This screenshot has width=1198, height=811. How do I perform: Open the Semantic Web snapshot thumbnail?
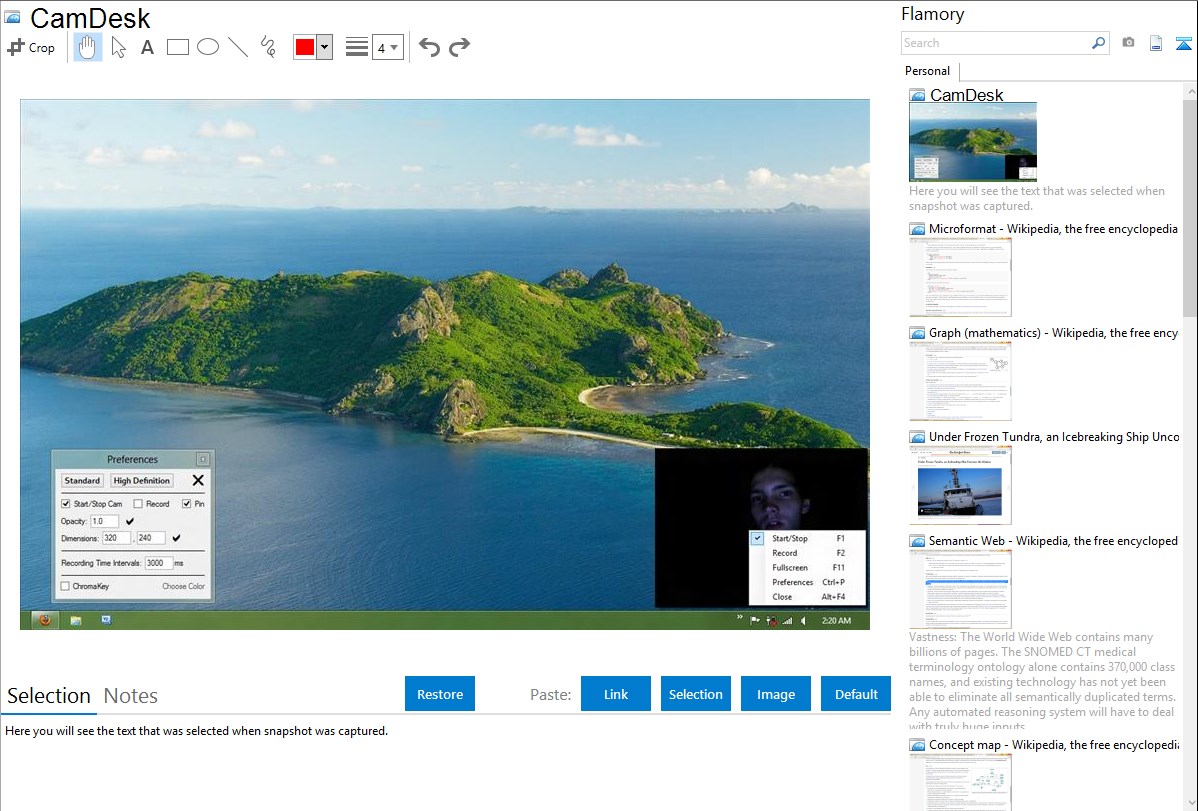point(960,589)
